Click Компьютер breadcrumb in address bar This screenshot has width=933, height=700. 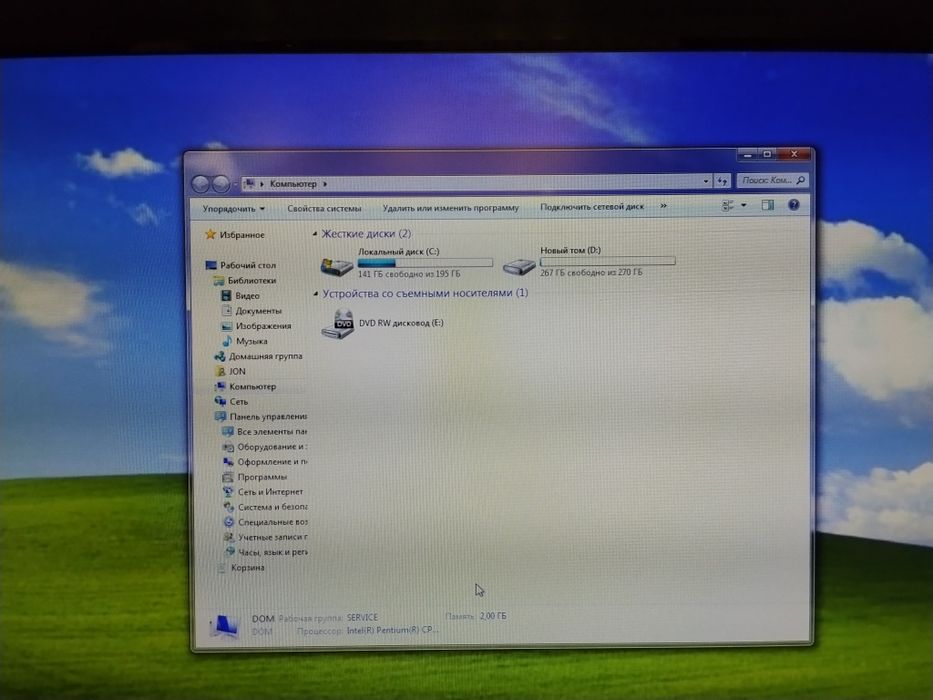click(293, 184)
